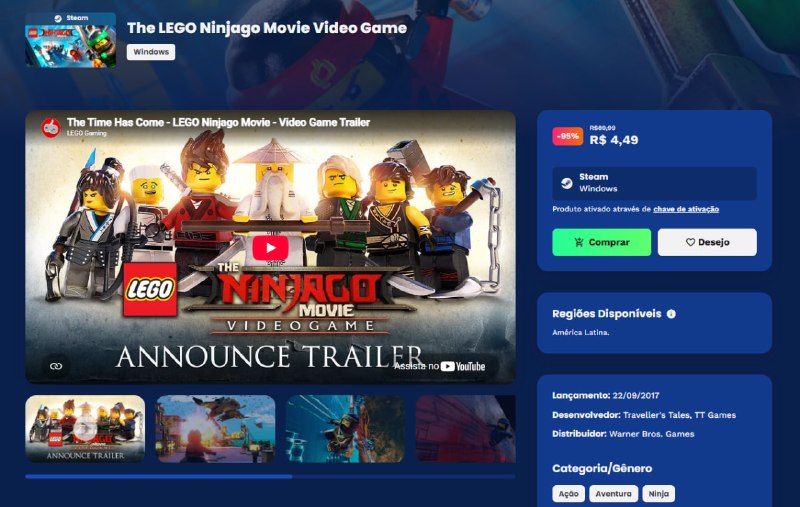Open the second screenshot thumbnail with explosion

[x=215, y=428]
